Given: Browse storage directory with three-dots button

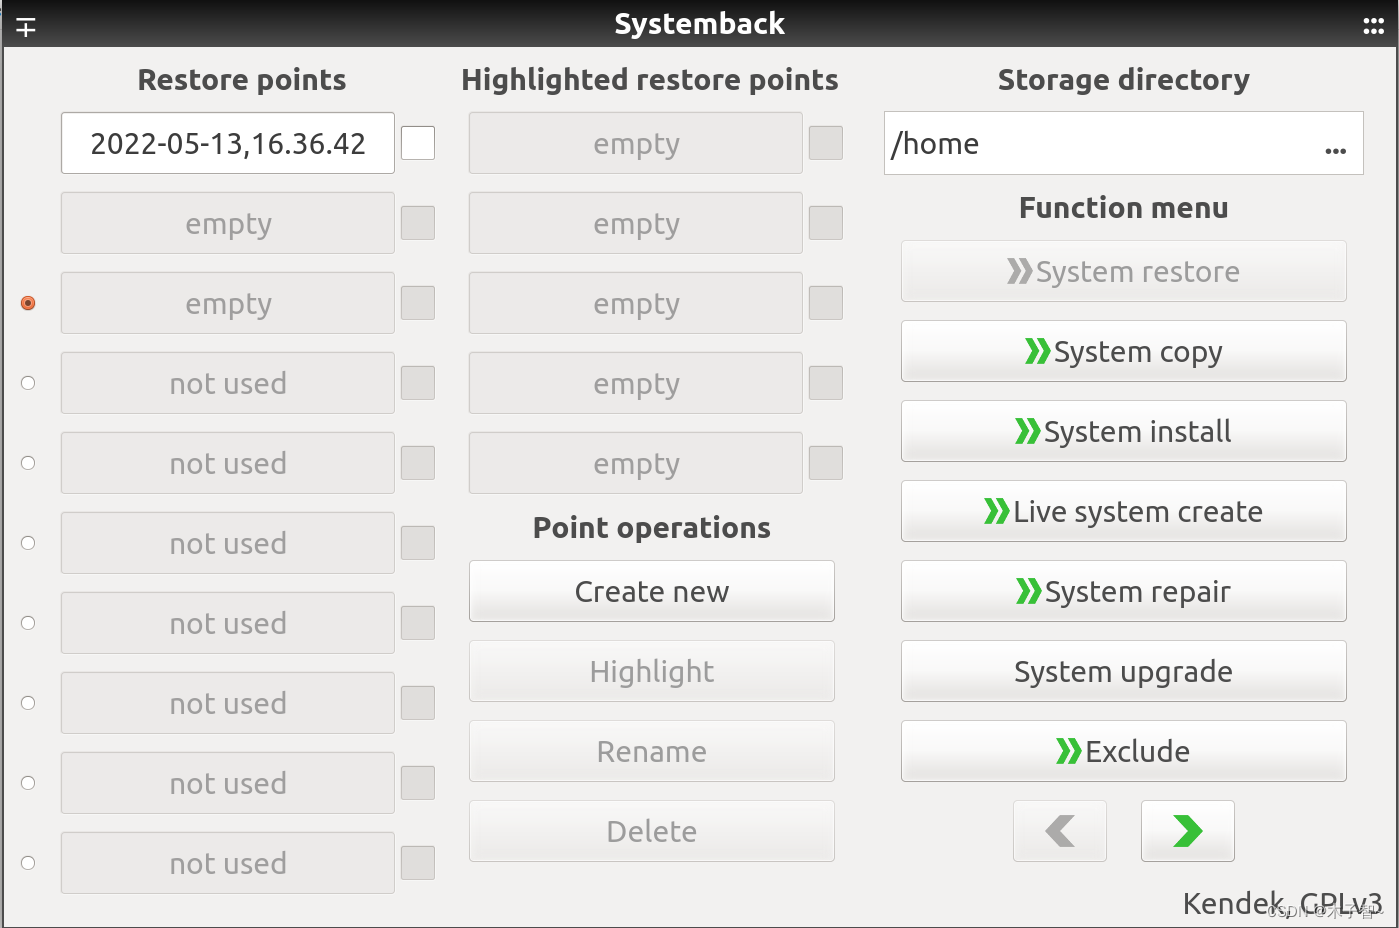Looking at the screenshot, I should click(1335, 150).
